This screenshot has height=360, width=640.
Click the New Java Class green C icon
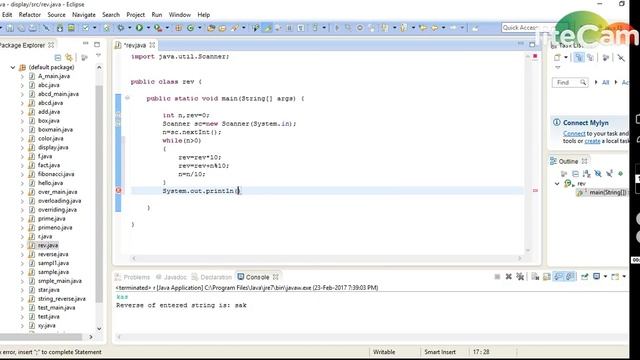[x=190, y=28]
